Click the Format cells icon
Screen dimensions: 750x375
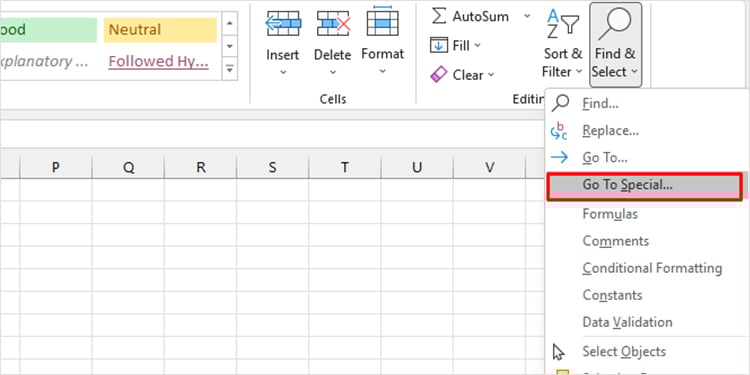point(382,21)
